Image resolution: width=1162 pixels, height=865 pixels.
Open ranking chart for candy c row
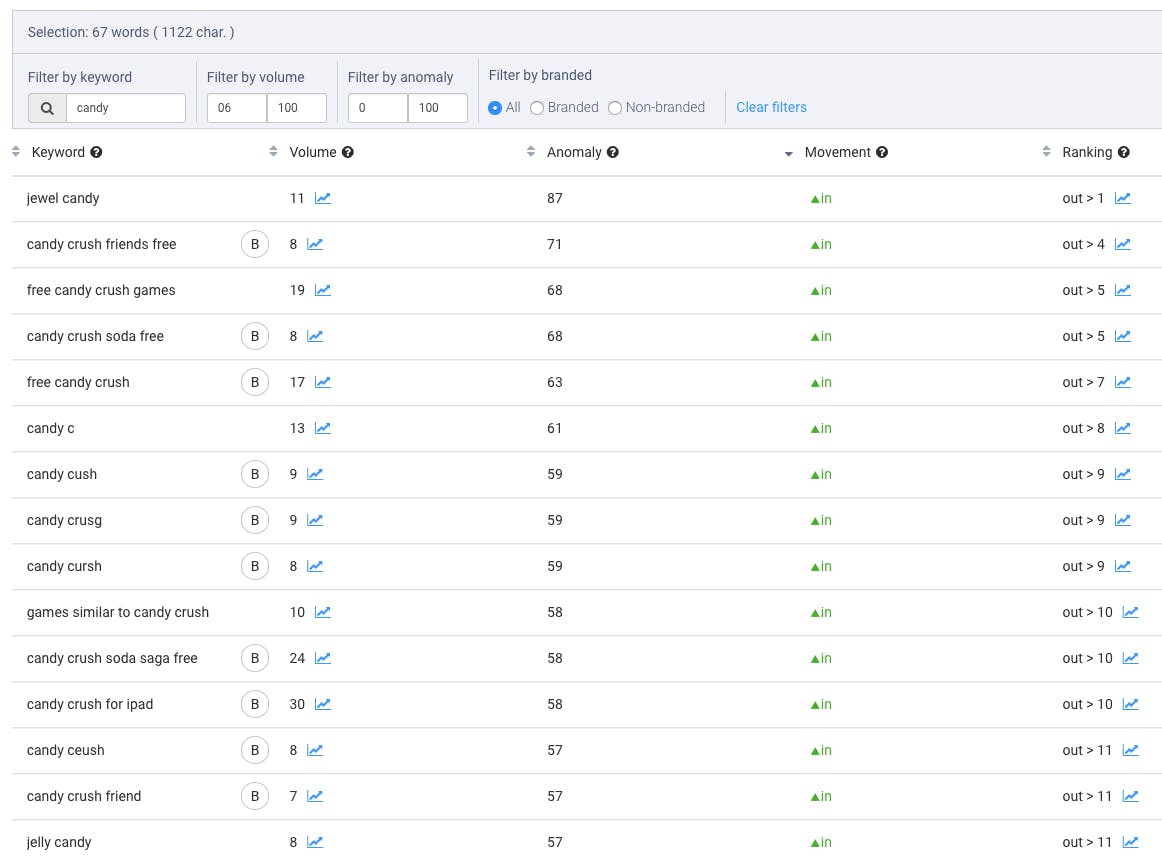pyautogui.click(x=1123, y=428)
